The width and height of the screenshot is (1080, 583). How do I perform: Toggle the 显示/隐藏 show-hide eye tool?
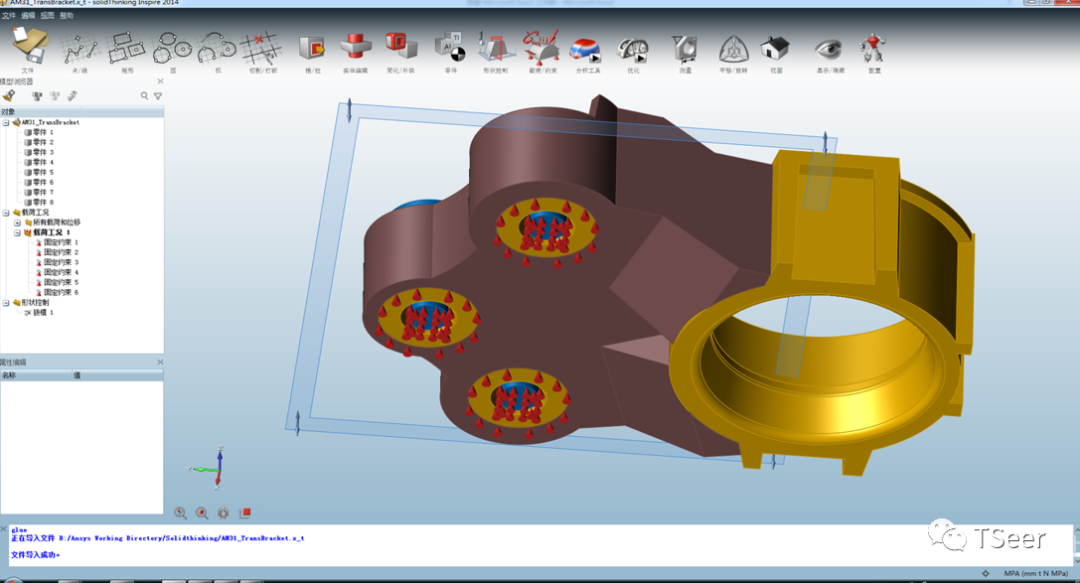pos(830,48)
